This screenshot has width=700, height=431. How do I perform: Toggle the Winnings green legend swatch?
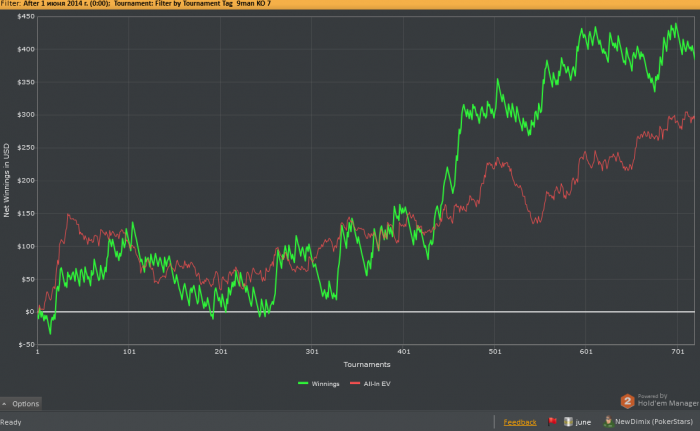point(303,383)
